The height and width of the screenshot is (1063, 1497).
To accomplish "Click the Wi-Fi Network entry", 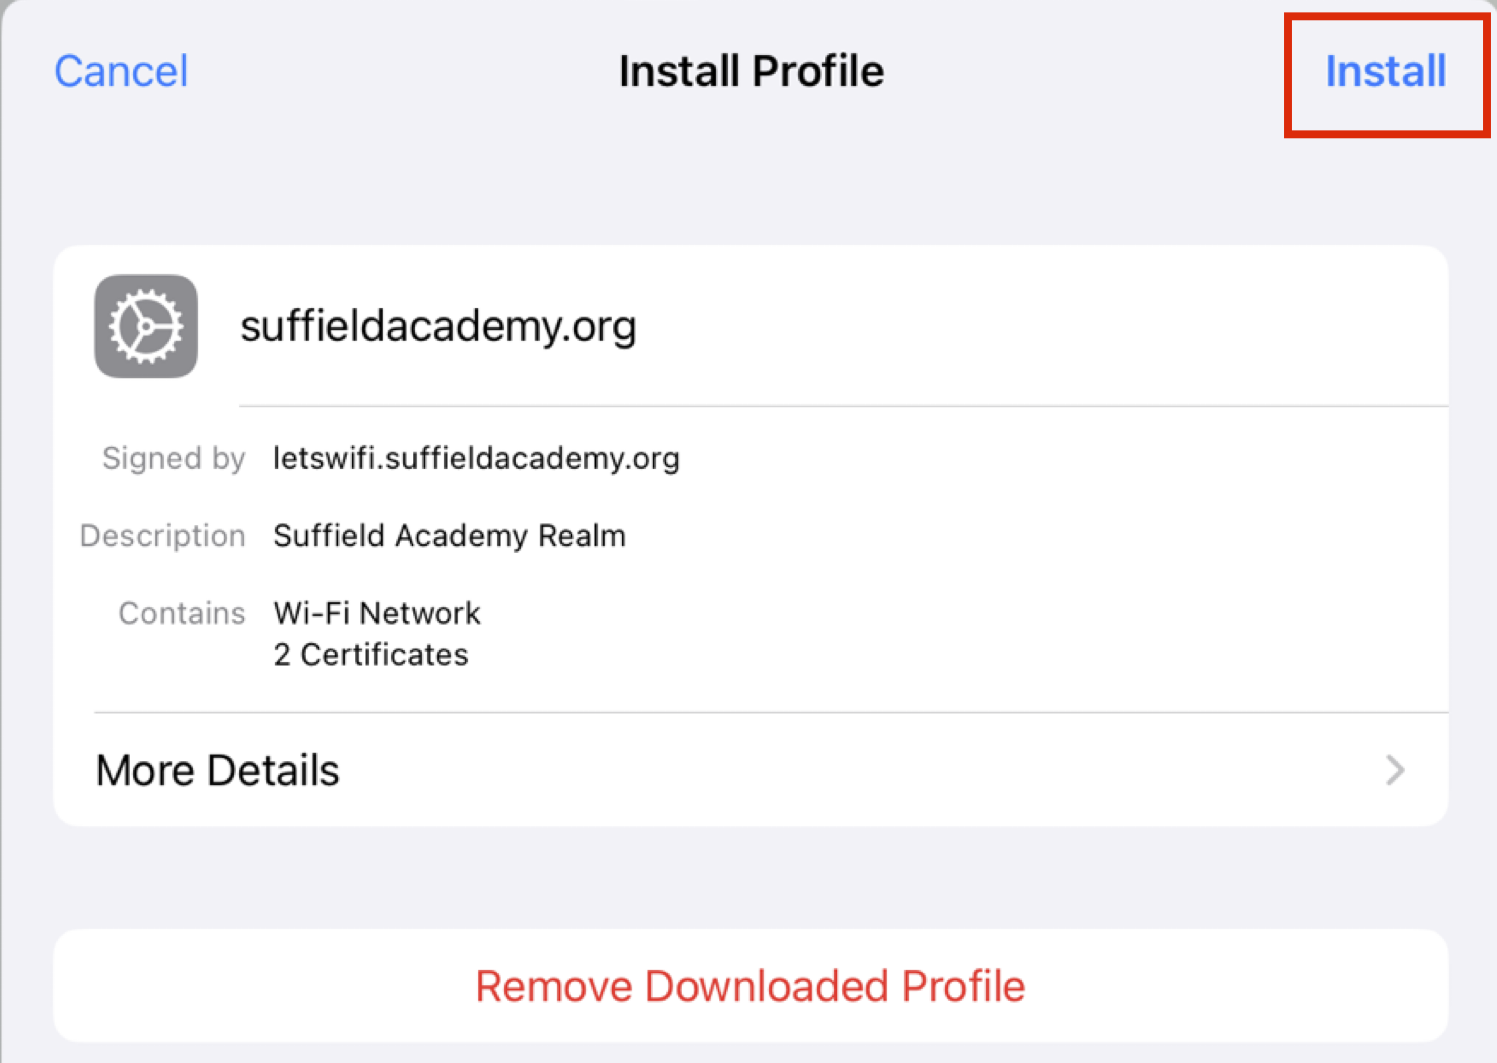I will [377, 613].
